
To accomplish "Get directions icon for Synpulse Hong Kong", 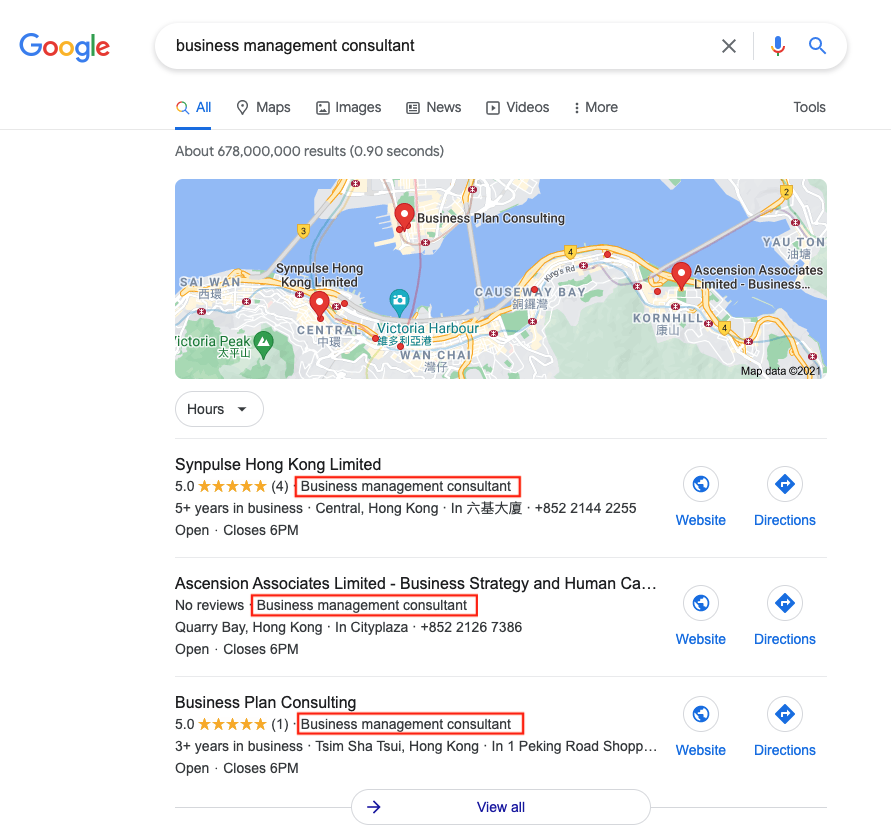I will (x=784, y=485).
